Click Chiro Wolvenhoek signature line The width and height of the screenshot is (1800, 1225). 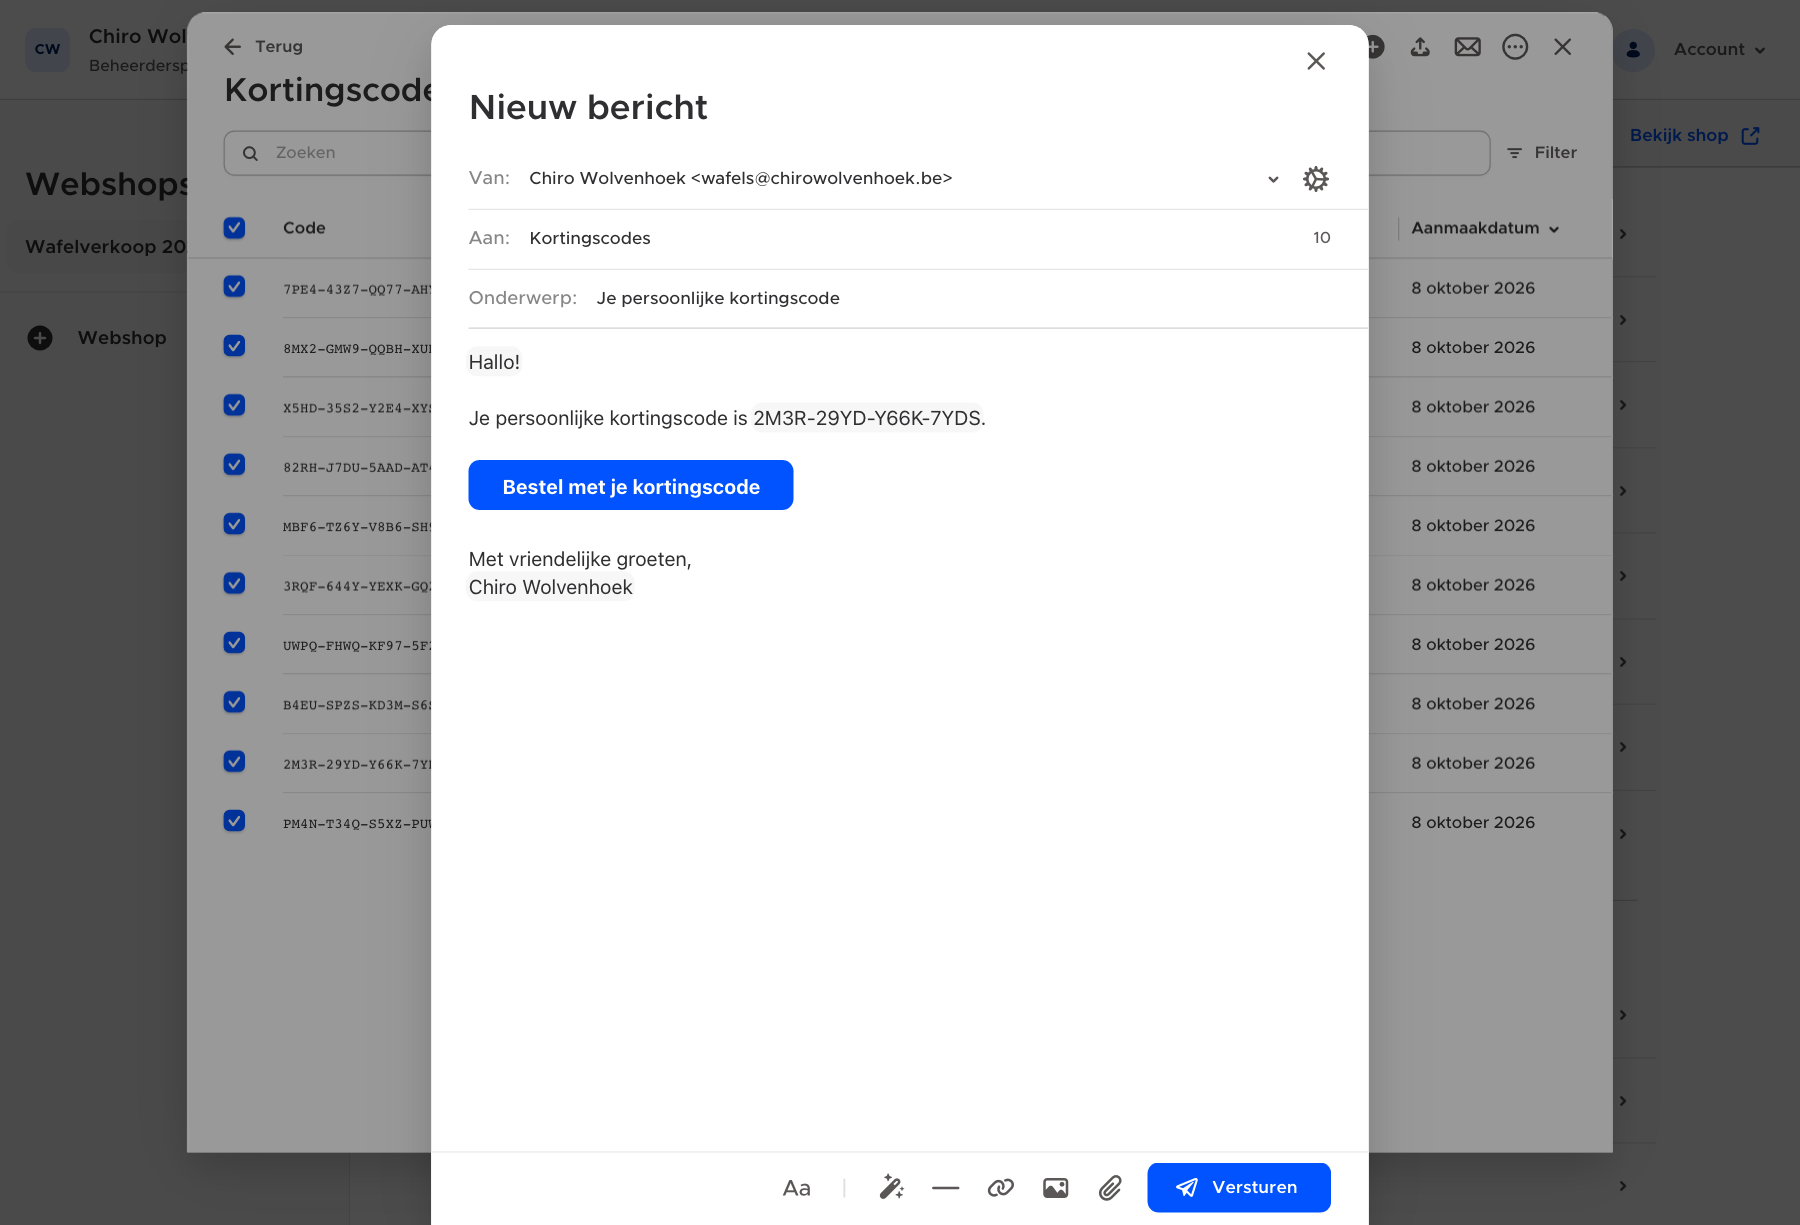pos(550,587)
